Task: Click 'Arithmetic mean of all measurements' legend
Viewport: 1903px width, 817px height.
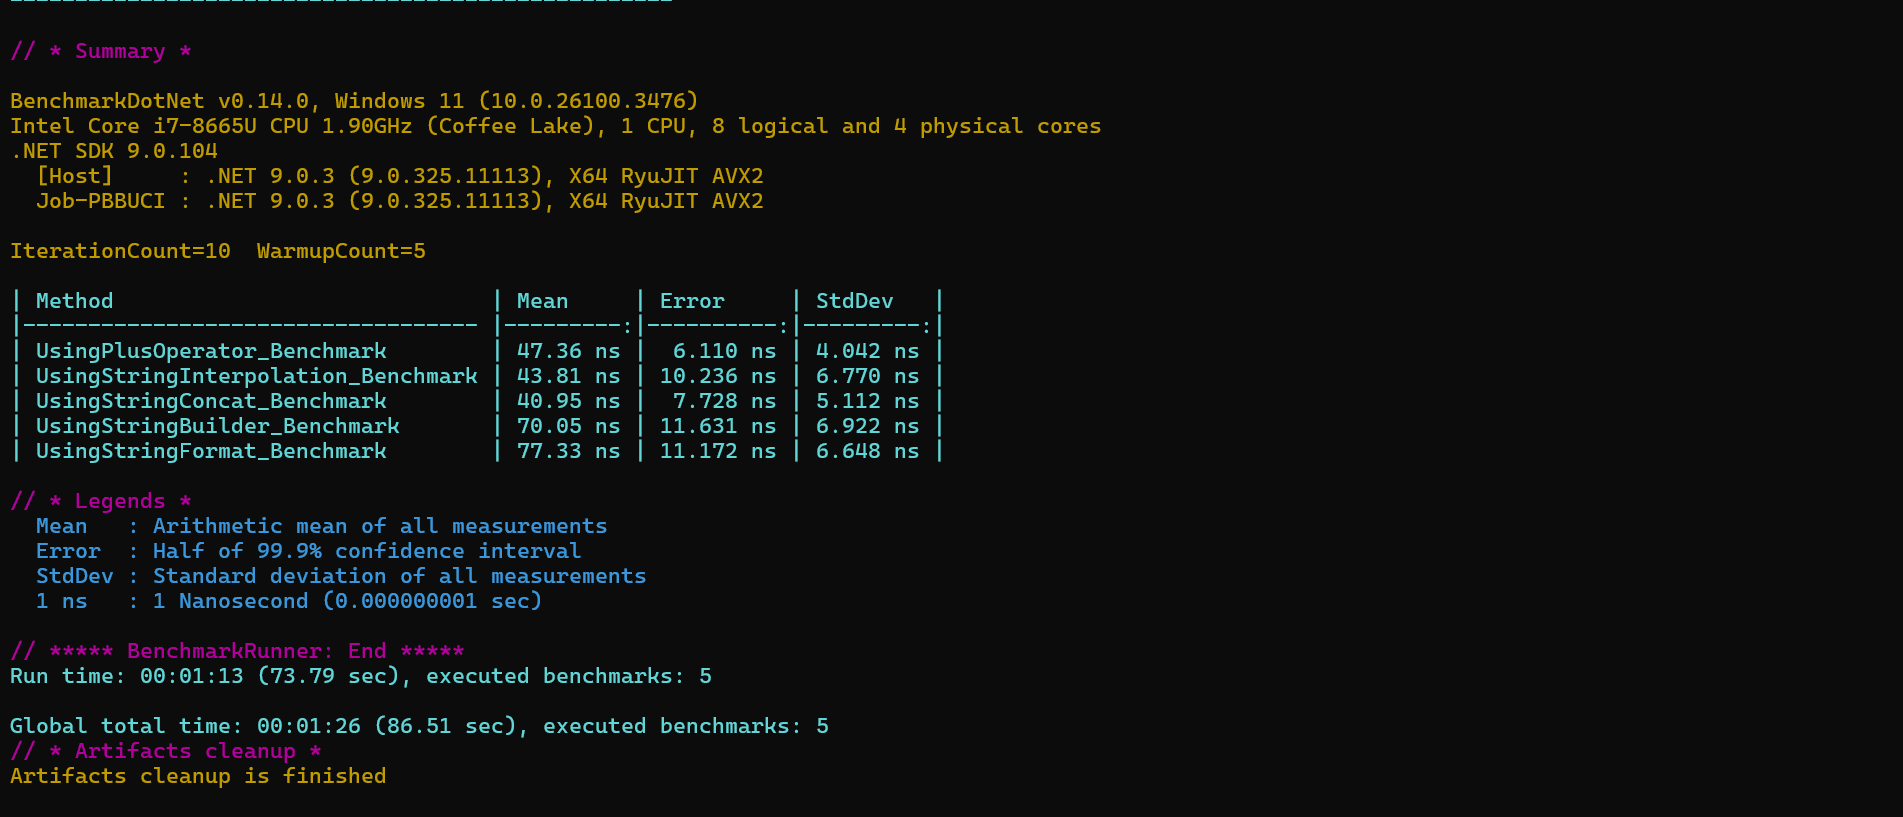Action: 380,526
